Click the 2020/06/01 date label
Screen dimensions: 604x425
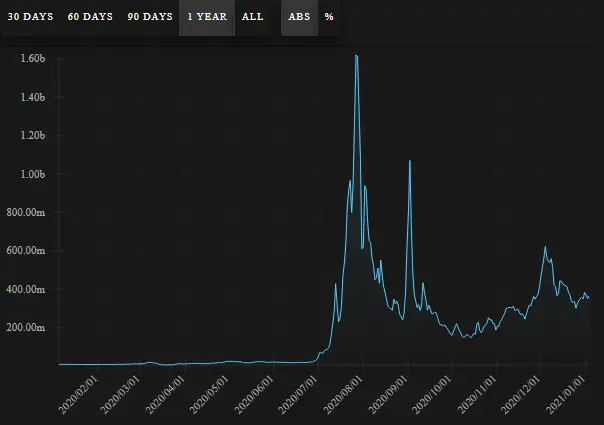click(255, 395)
